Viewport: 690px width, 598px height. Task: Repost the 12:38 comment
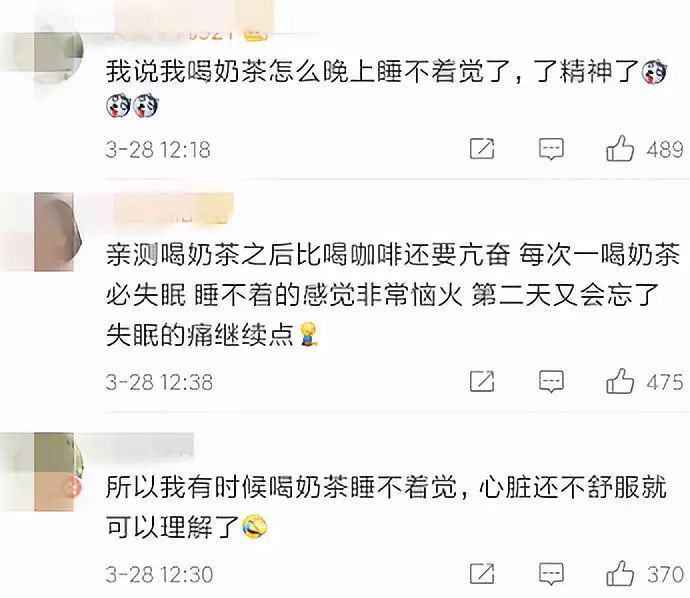click(x=482, y=381)
